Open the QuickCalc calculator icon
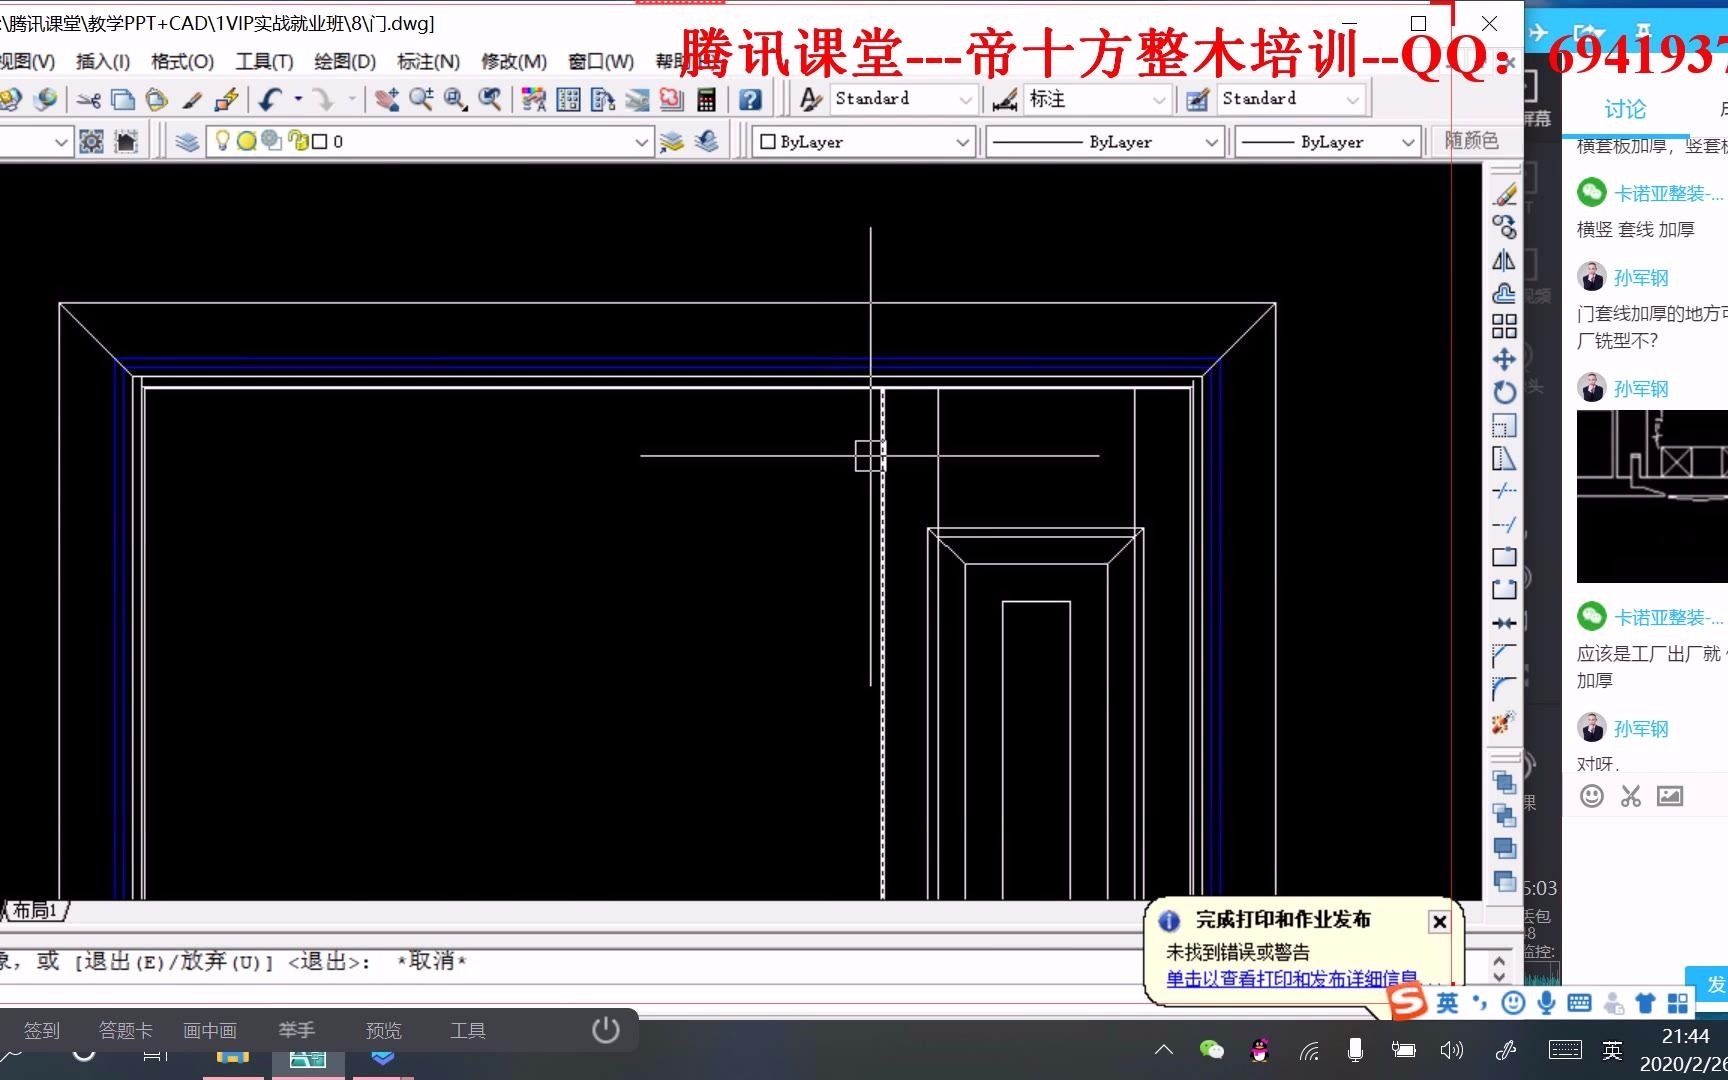Screen dimensions: 1728x1080 (x=706, y=100)
